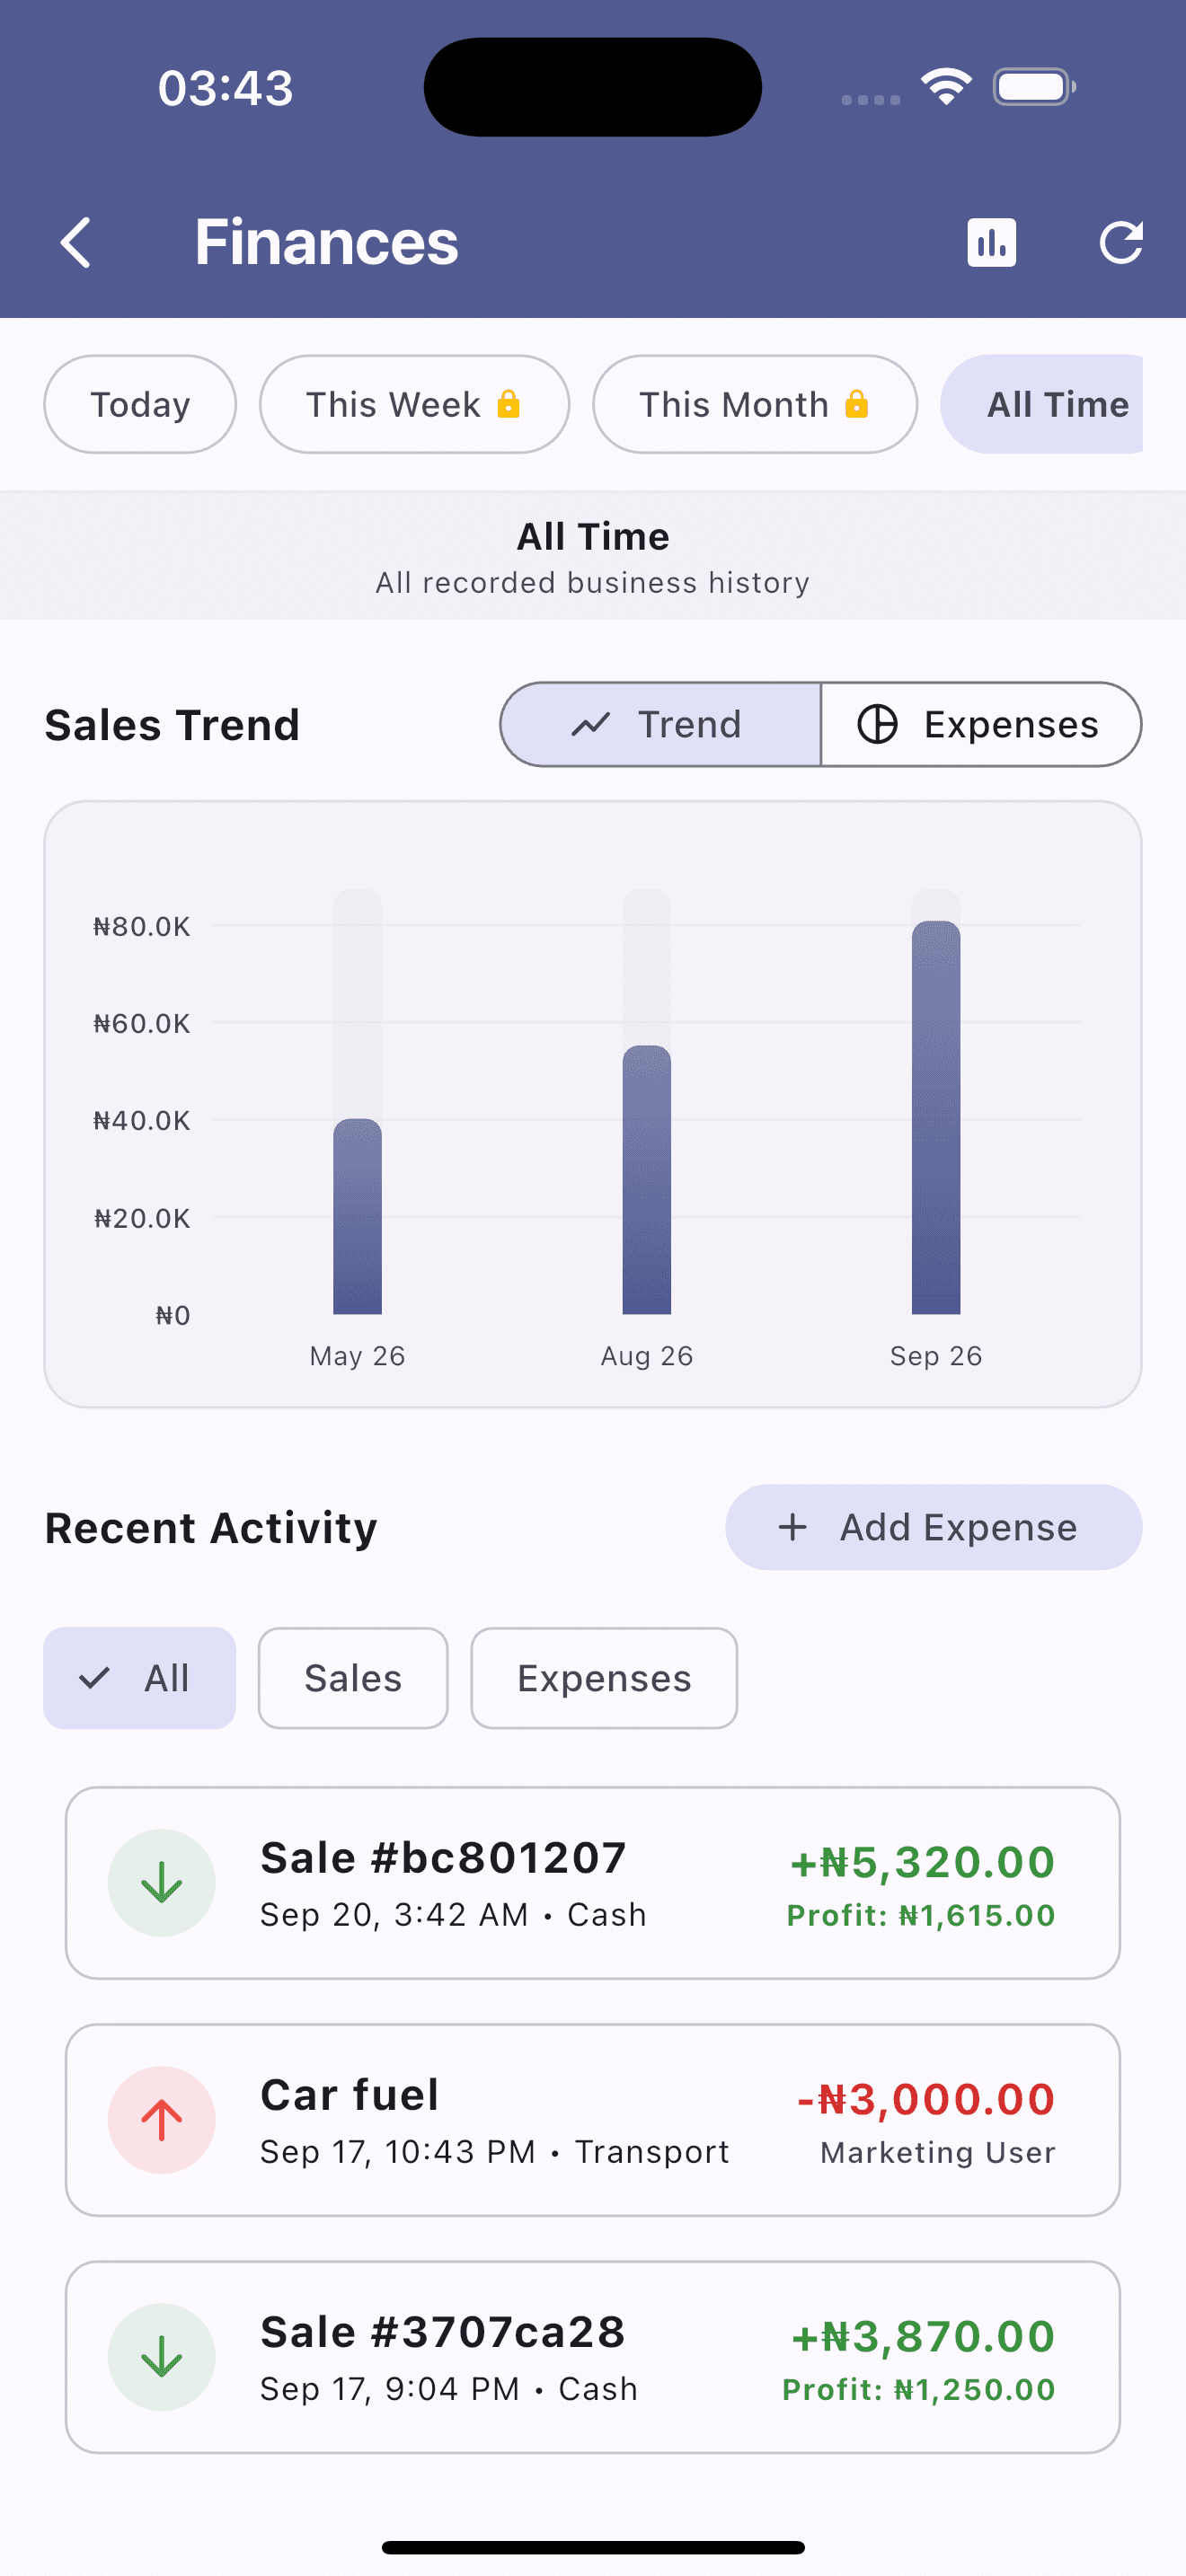Open Sale #bc801207 transaction card
Viewport: 1186px width, 2576px height.
[593, 1883]
